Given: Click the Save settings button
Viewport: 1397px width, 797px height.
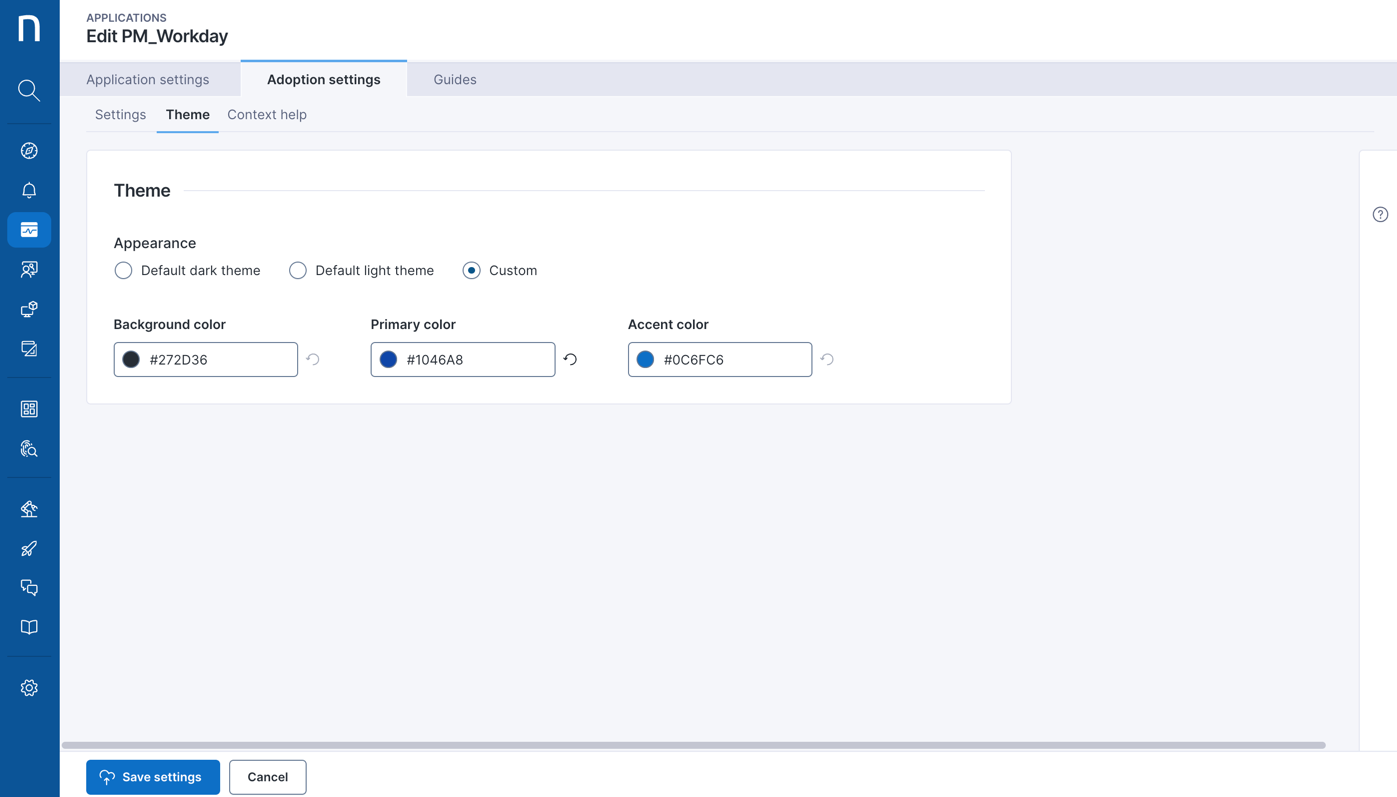Looking at the screenshot, I should tap(152, 776).
